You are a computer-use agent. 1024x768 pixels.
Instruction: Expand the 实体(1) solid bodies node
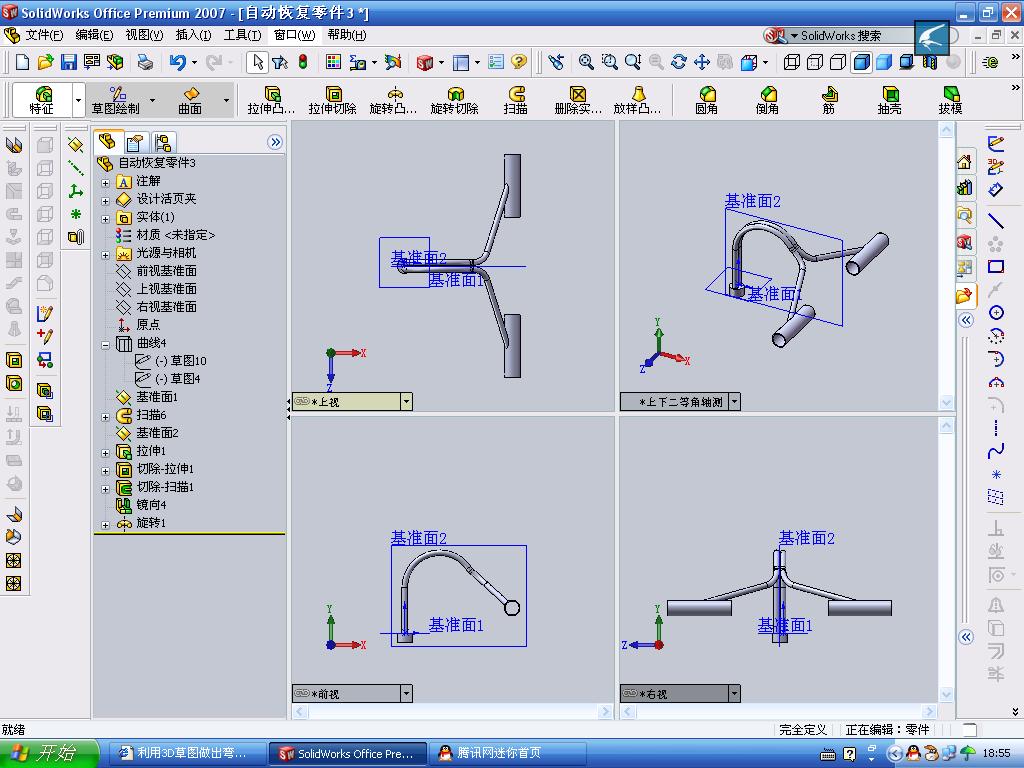click(x=105, y=219)
